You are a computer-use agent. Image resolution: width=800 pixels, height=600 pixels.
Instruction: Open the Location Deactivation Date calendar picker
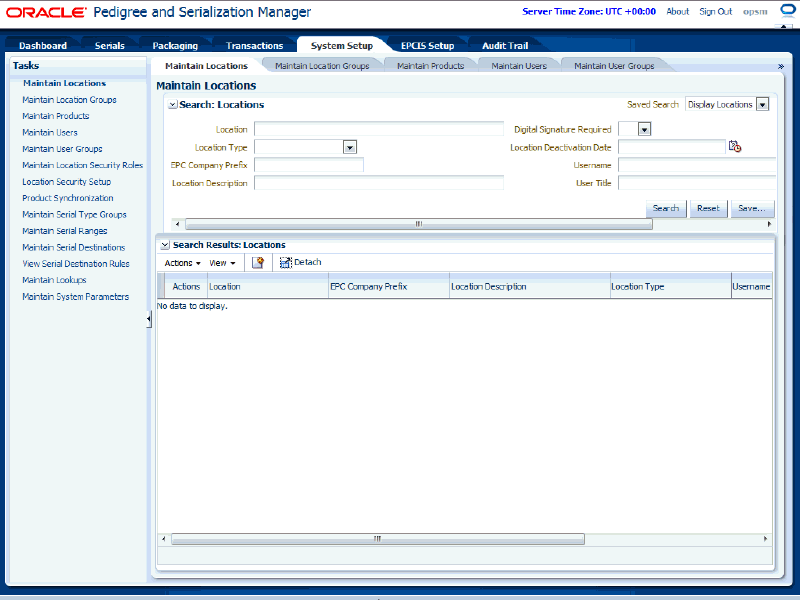pyautogui.click(x=735, y=147)
